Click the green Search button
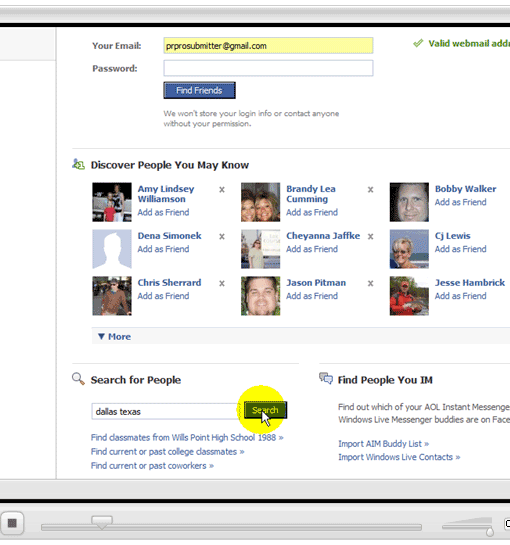Viewport: 510px width, 545px height. [265, 410]
